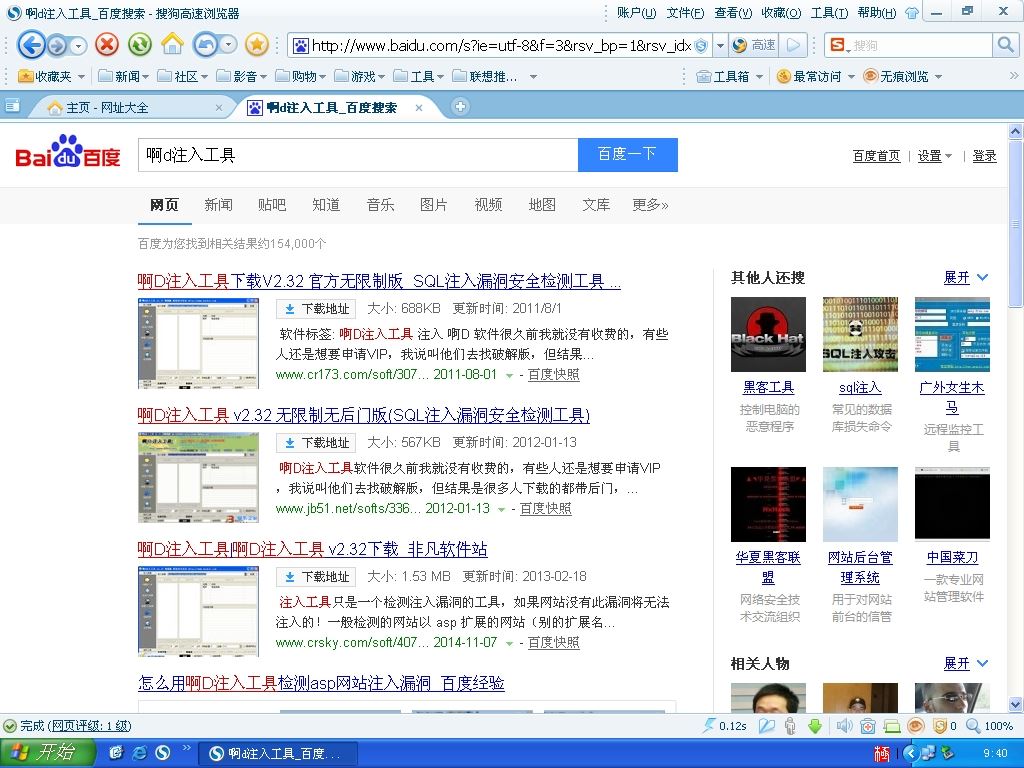Select the 文库 search category tab
1024x768 pixels.
596,205
